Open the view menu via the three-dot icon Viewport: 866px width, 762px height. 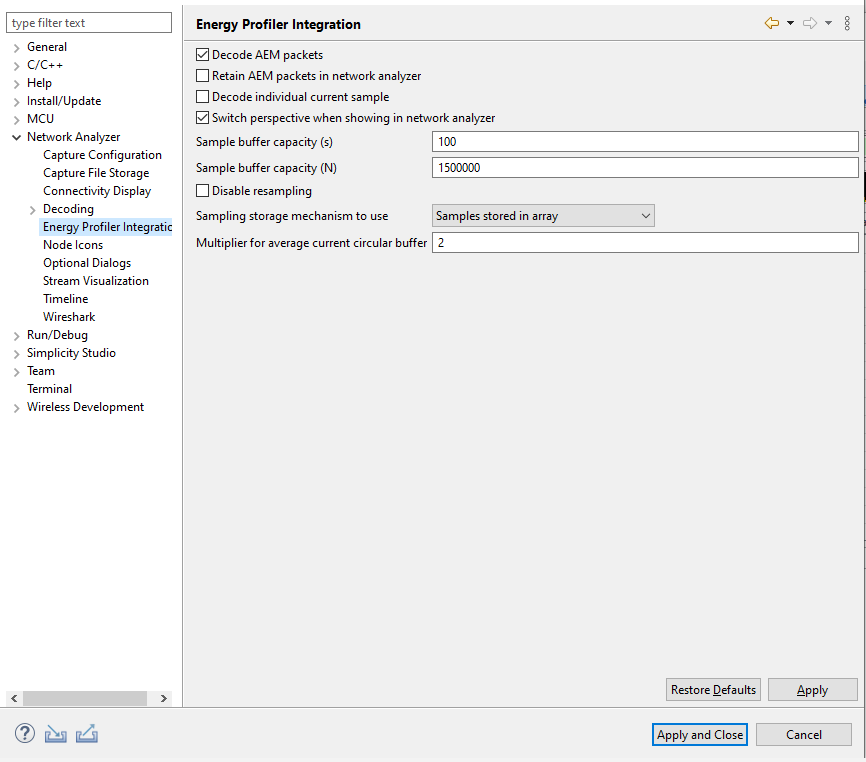point(847,23)
